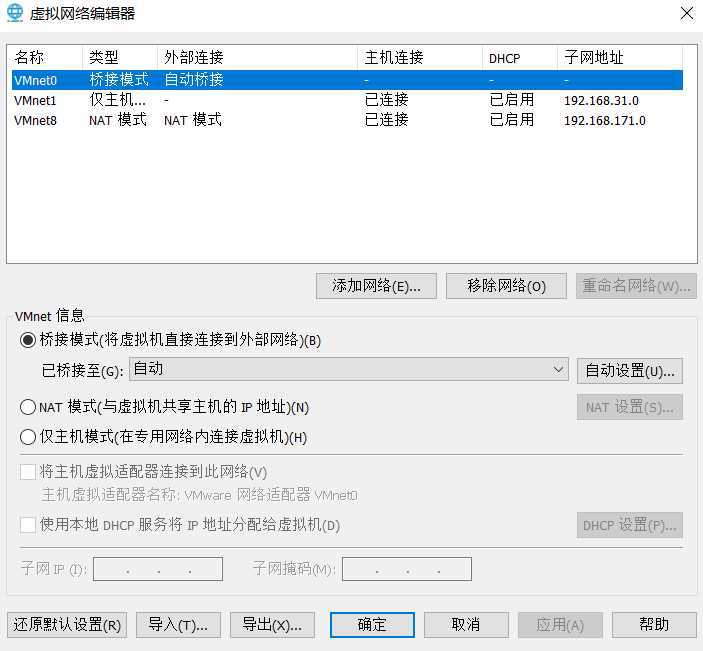The height and width of the screenshot is (651, 703).
Task: Click 已启用 DHCP cell in VMnet8 row
Action: [x=512, y=120]
